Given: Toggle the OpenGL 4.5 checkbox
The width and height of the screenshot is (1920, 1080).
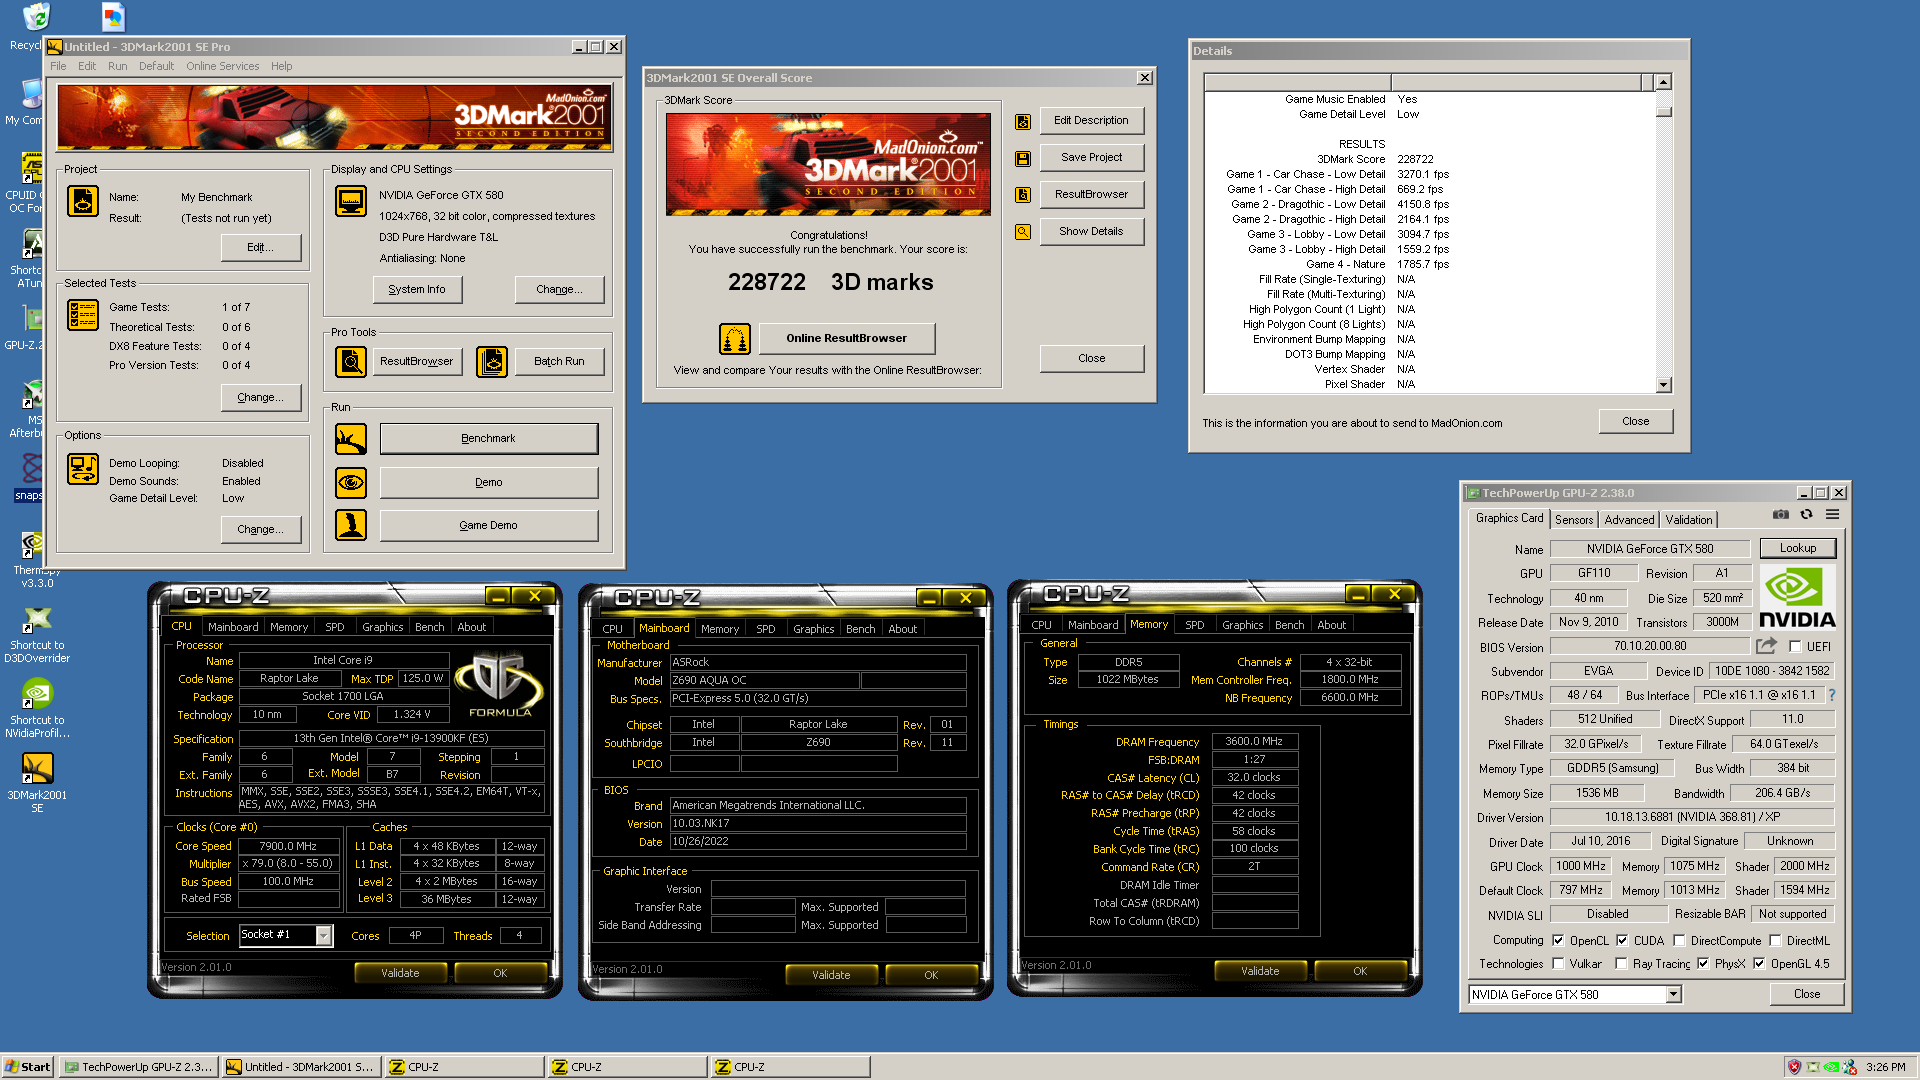Looking at the screenshot, I should tap(1759, 964).
